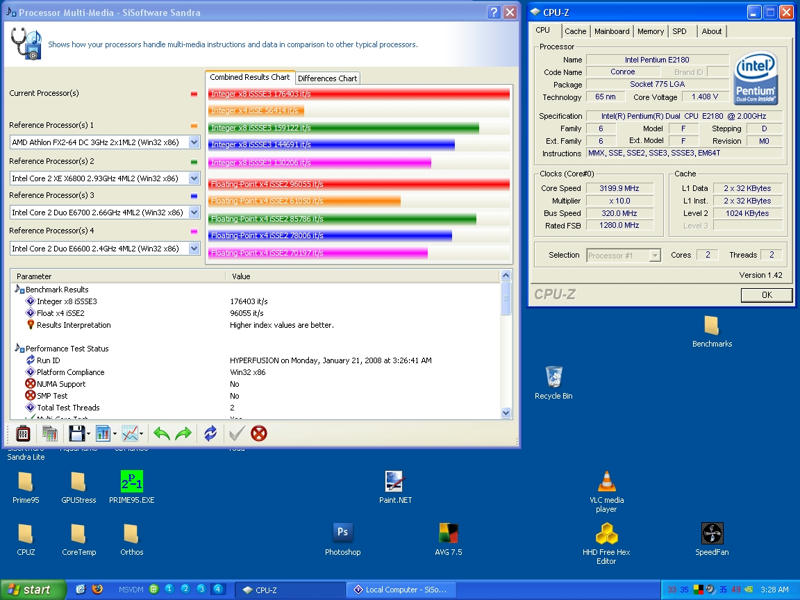
Task: Open the About tab in CPU-Z
Action: click(711, 31)
